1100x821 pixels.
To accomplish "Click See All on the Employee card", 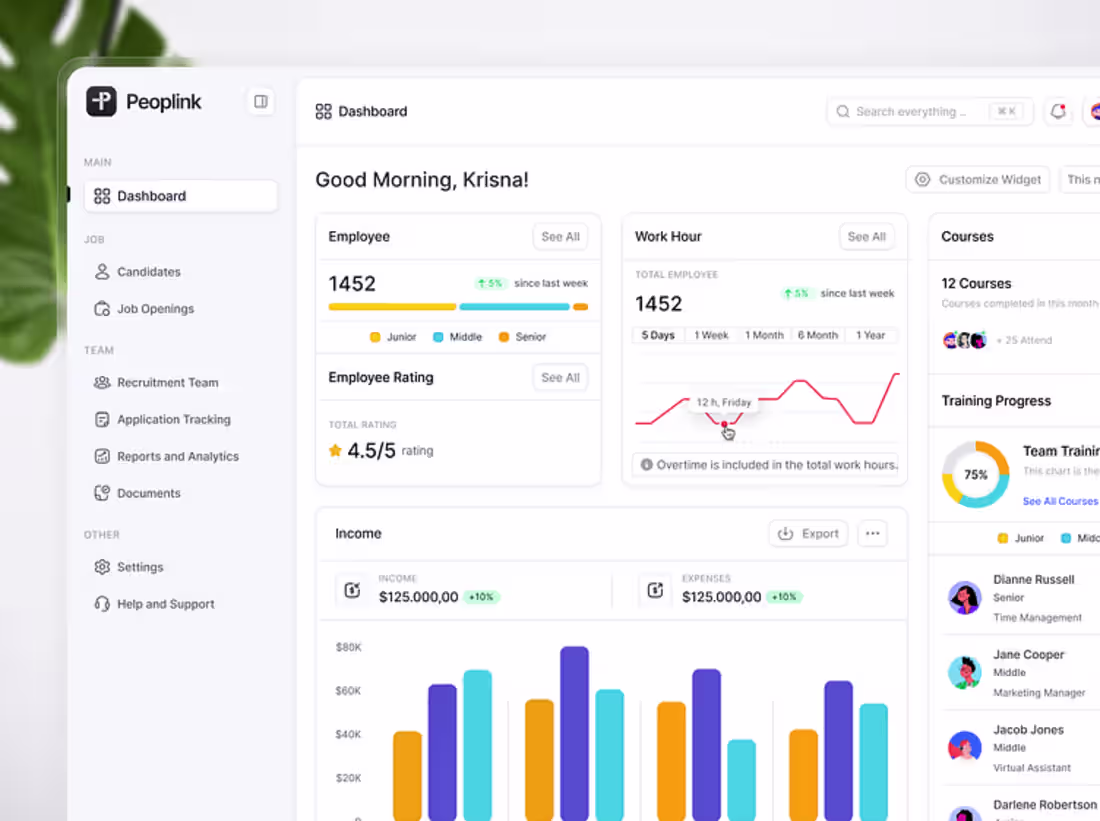I will [559, 236].
